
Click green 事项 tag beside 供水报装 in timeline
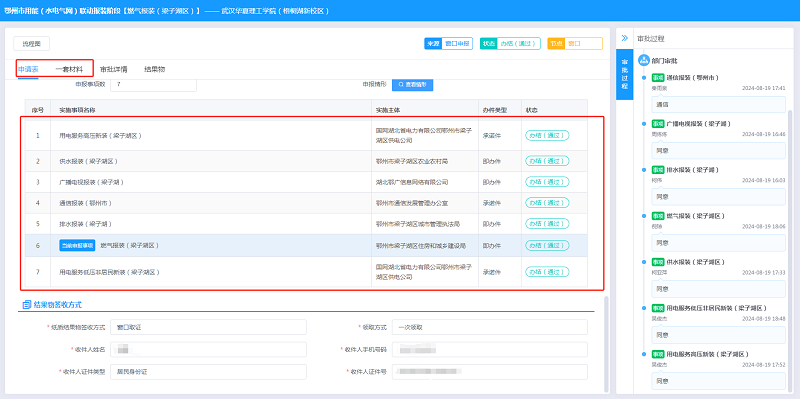[x=658, y=262]
